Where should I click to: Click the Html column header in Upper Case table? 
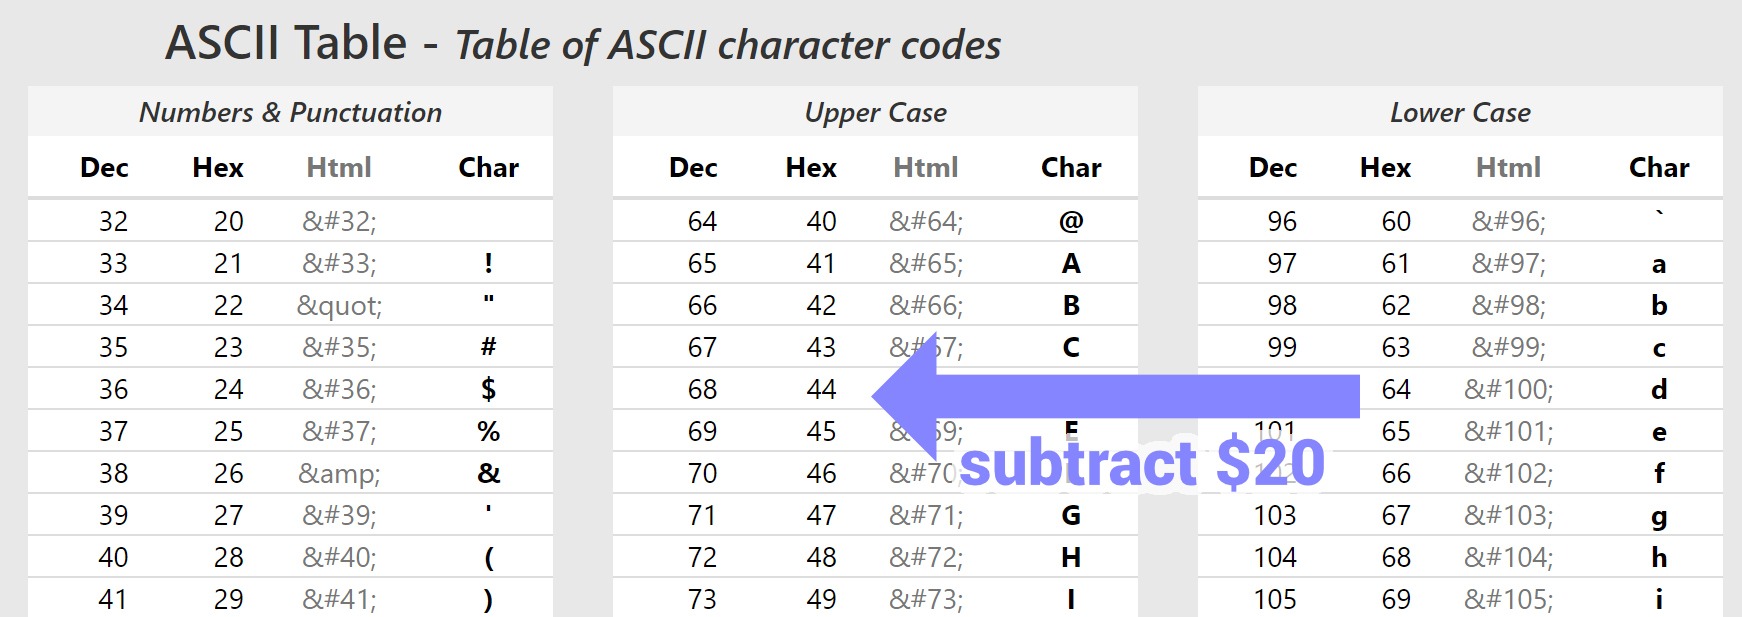(x=926, y=167)
